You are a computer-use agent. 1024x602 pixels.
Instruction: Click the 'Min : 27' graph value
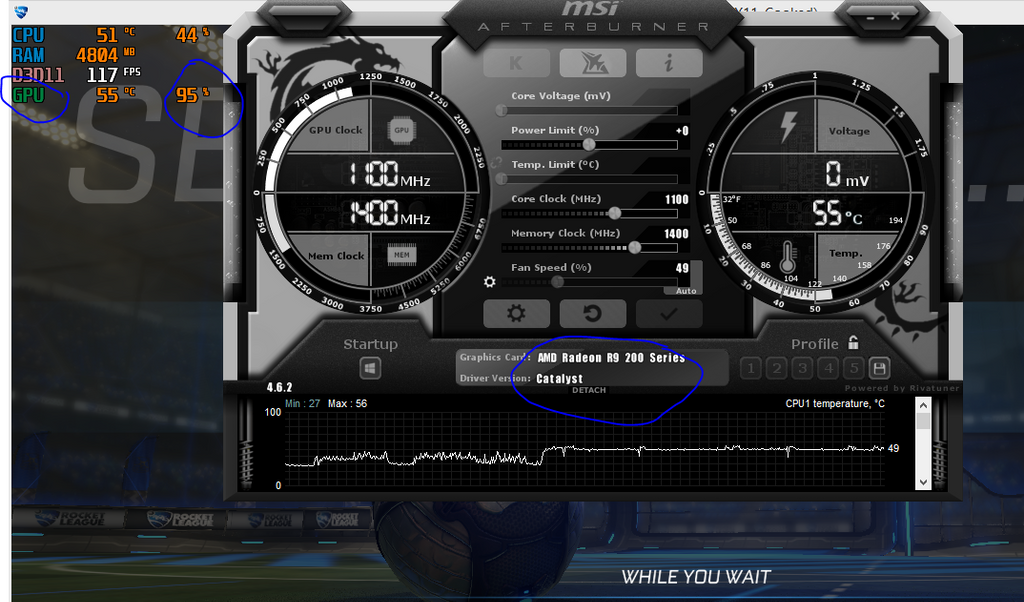pyautogui.click(x=302, y=404)
